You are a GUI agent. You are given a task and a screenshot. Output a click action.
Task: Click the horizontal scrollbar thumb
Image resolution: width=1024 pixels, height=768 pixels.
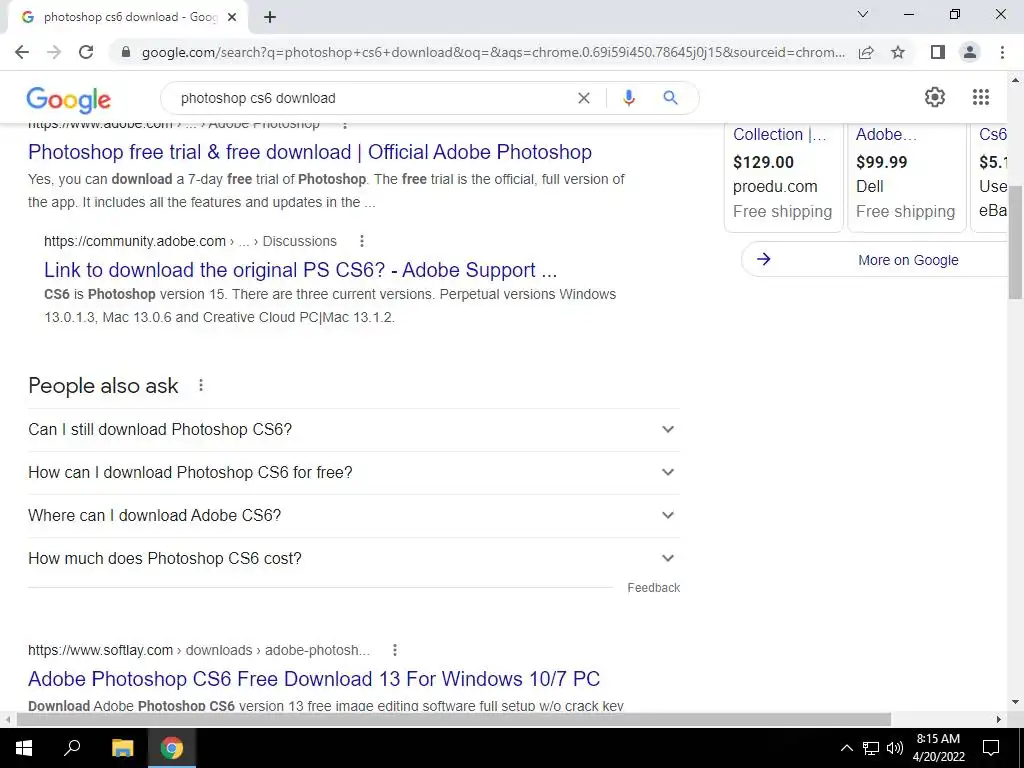(454, 719)
